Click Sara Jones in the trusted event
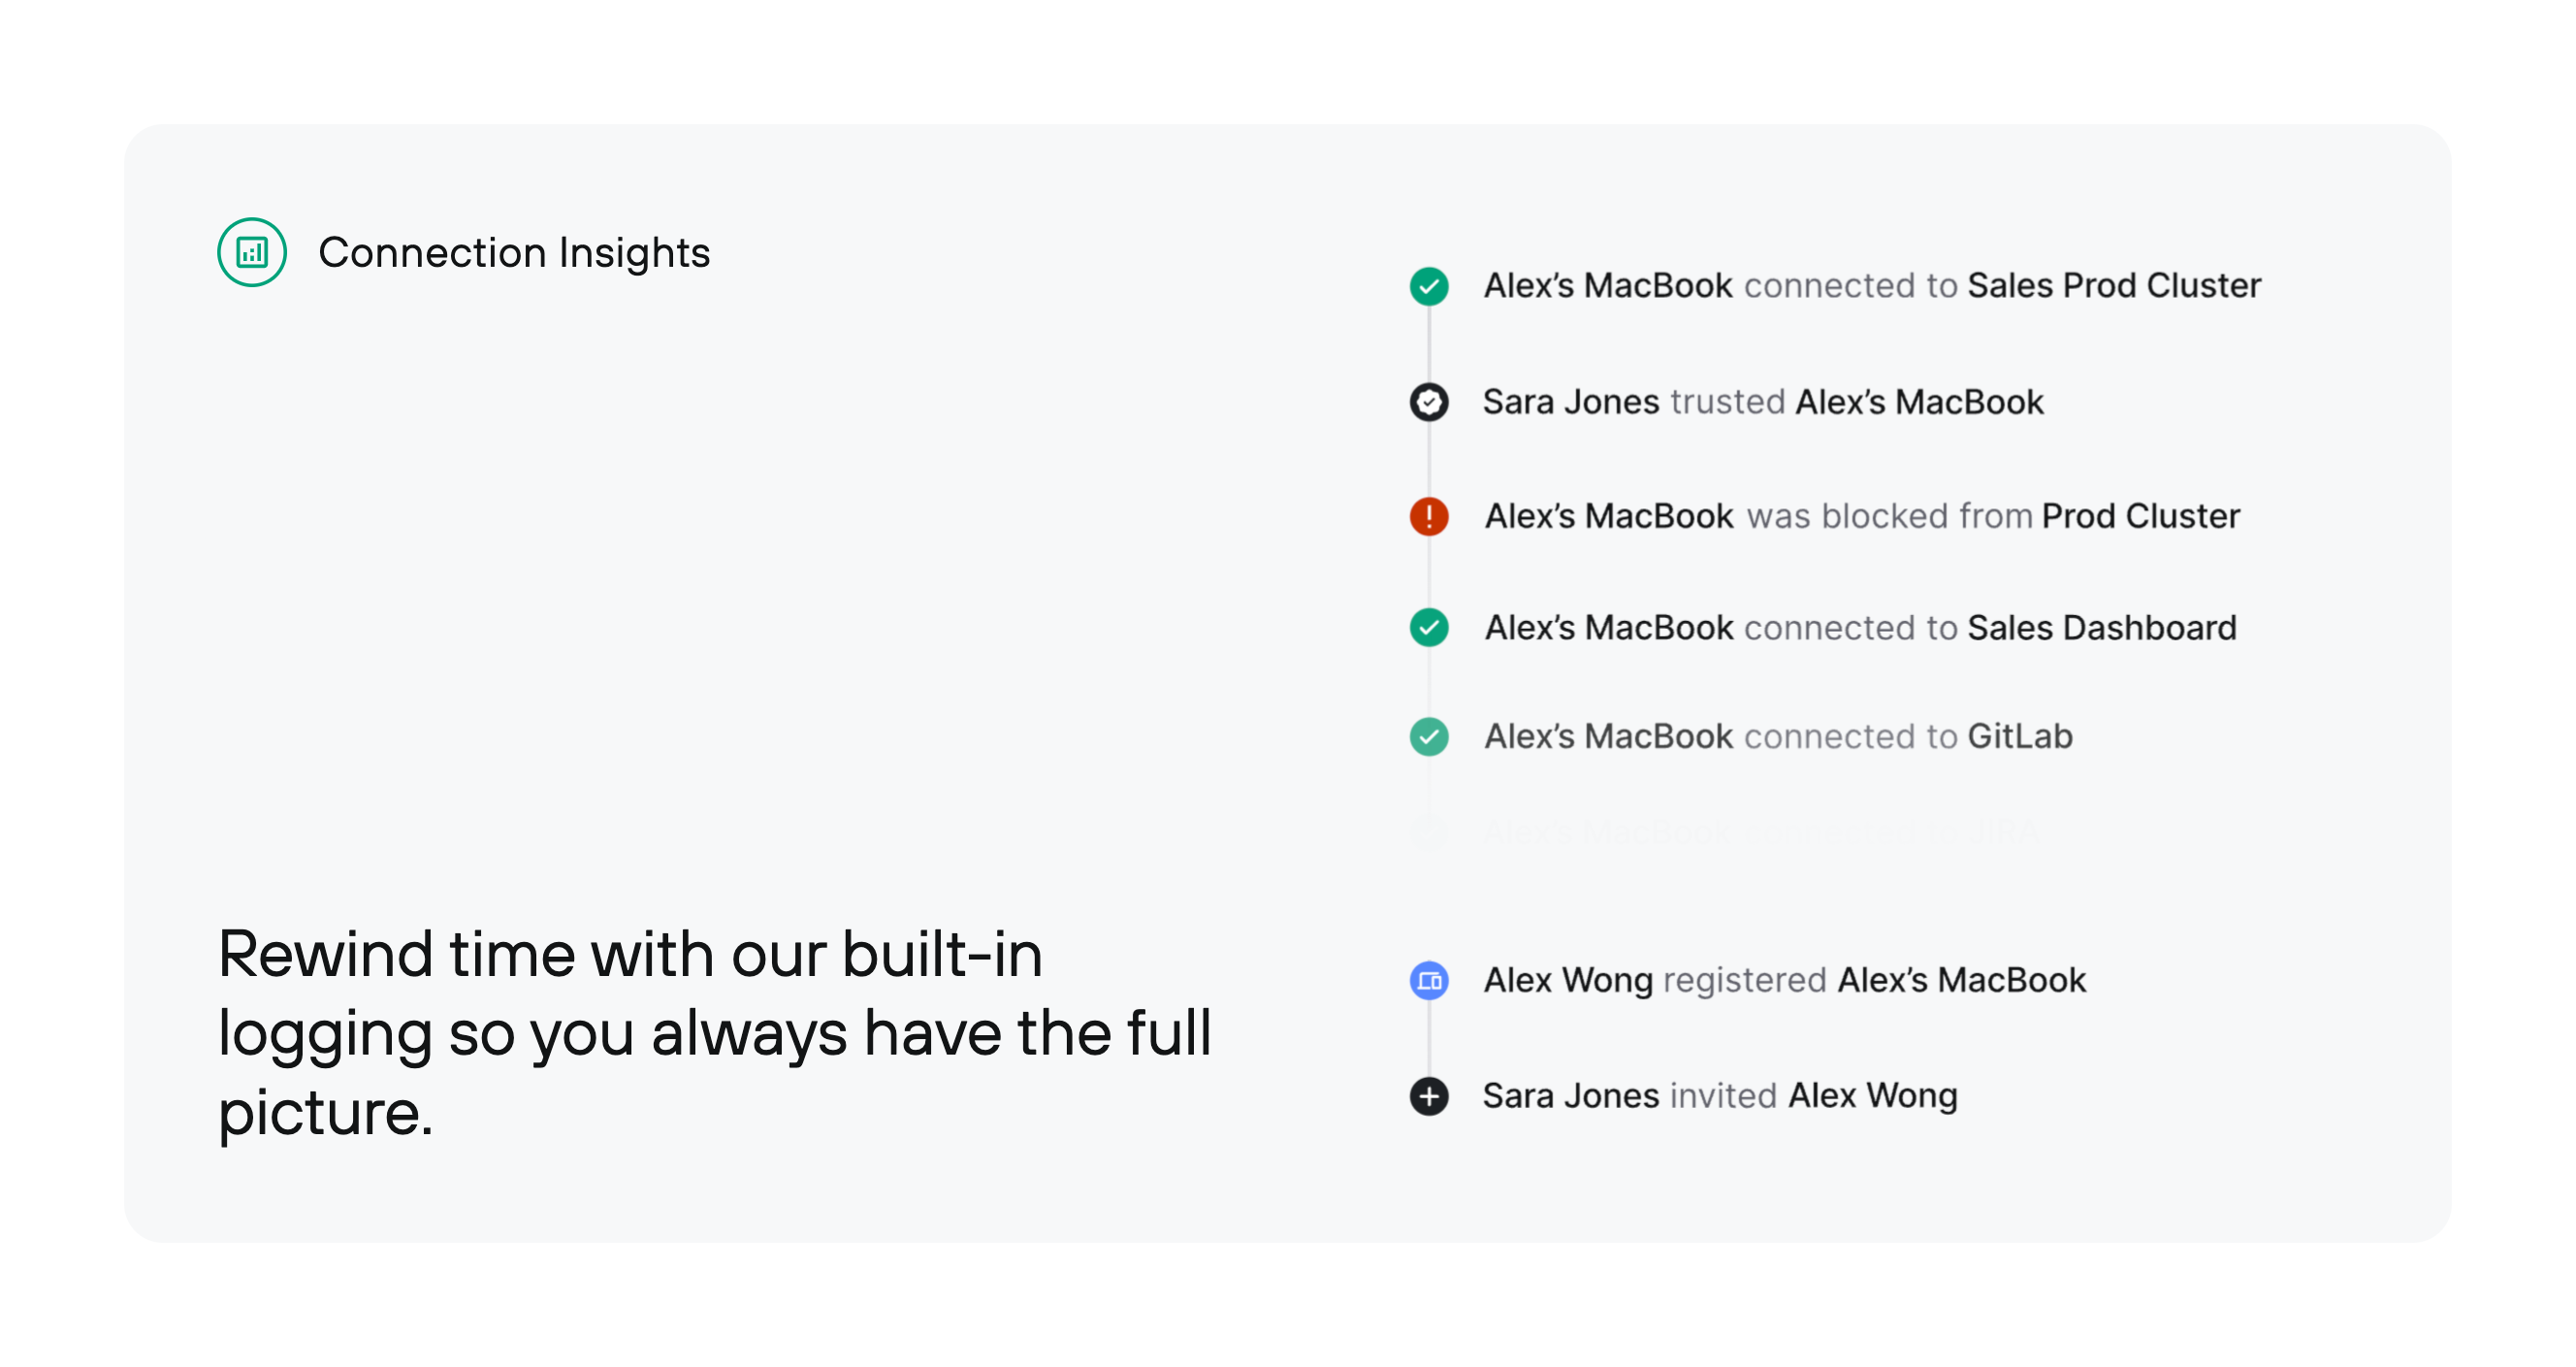Image resolution: width=2576 pixels, height=1367 pixels. point(1570,402)
